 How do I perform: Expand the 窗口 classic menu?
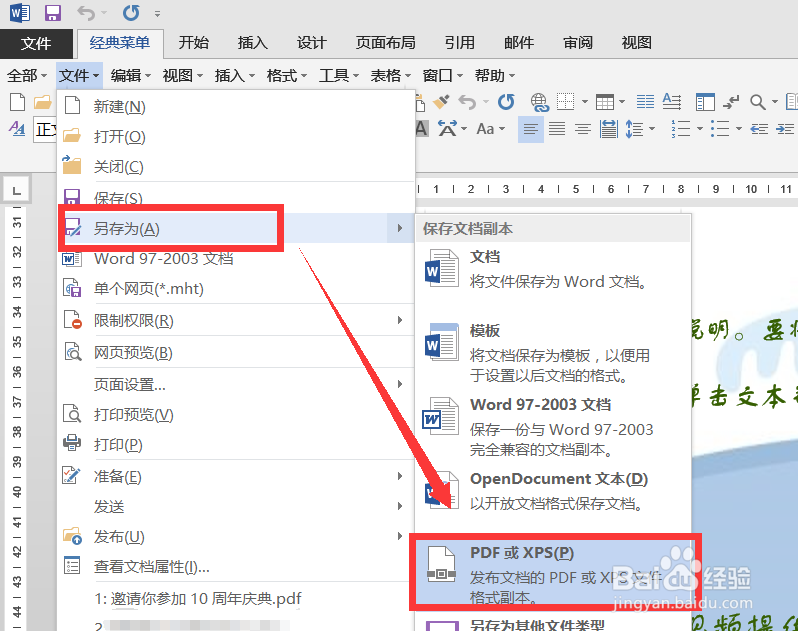click(442, 76)
